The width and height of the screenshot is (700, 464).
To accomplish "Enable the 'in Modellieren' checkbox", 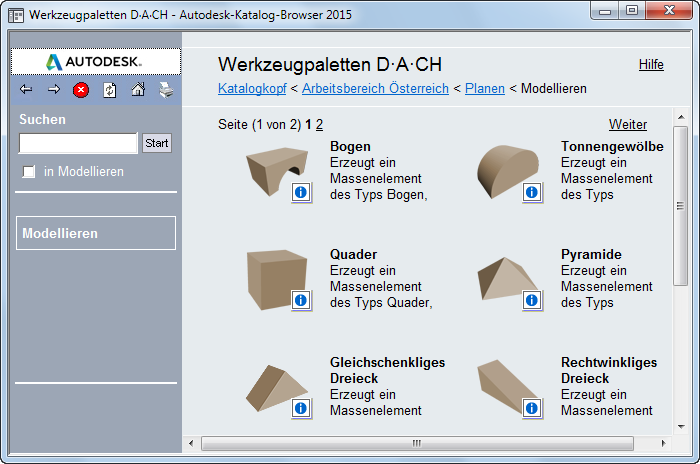I will (29, 171).
